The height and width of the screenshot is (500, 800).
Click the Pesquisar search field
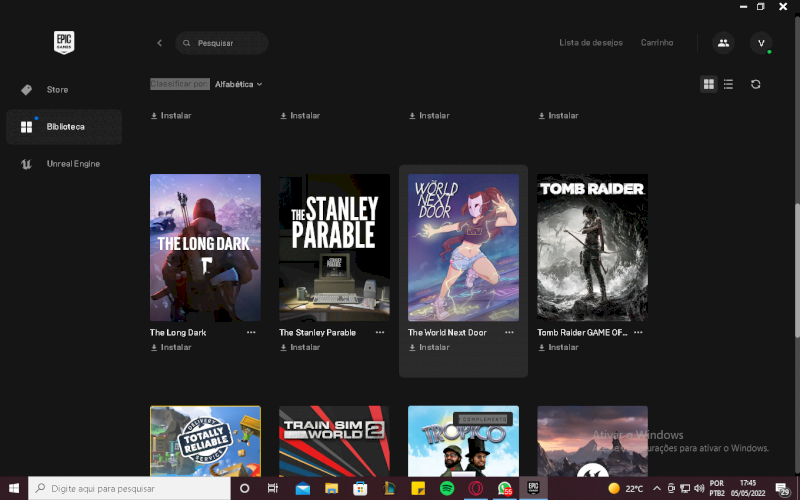tap(222, 43)
